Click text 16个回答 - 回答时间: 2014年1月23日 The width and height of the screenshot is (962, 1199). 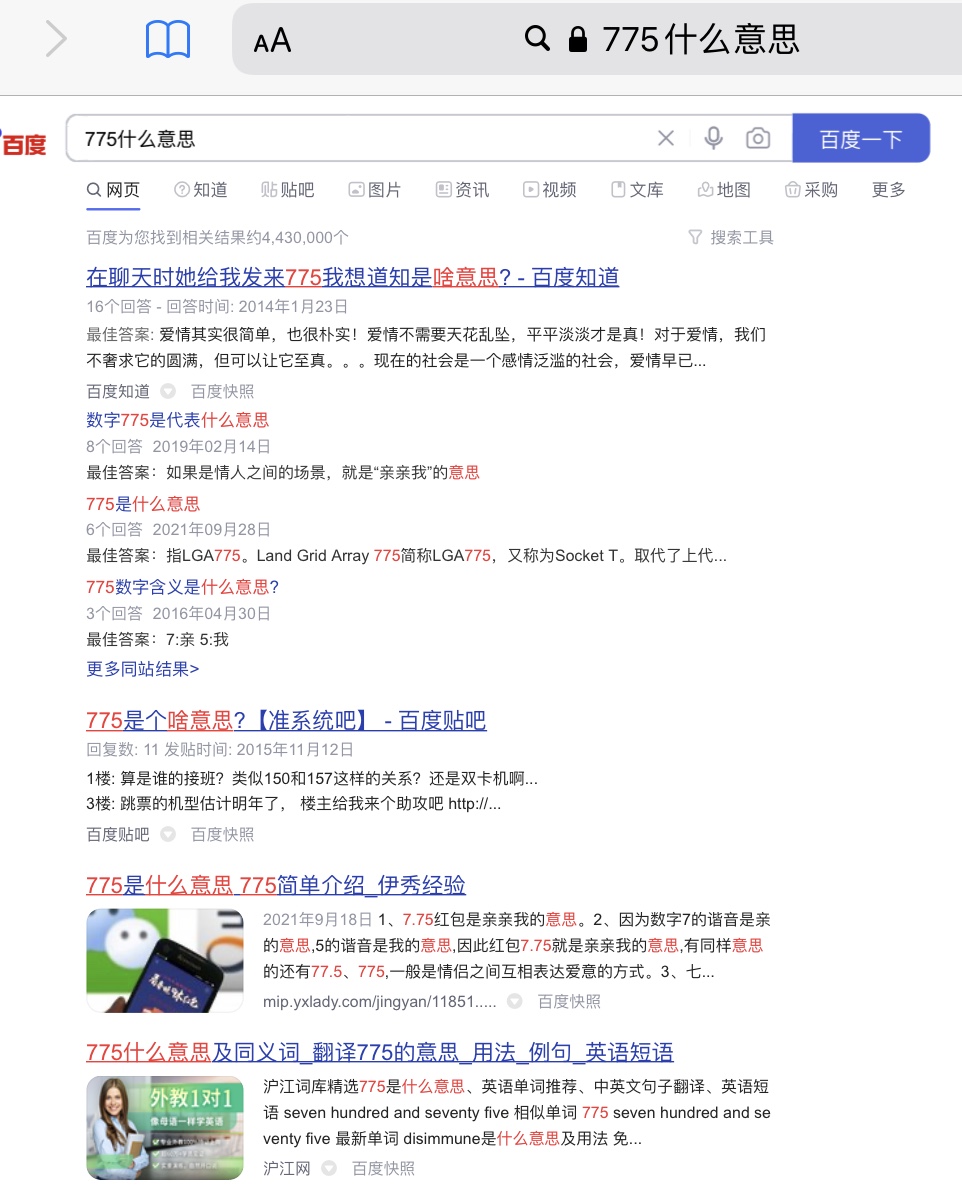point(217,307)
